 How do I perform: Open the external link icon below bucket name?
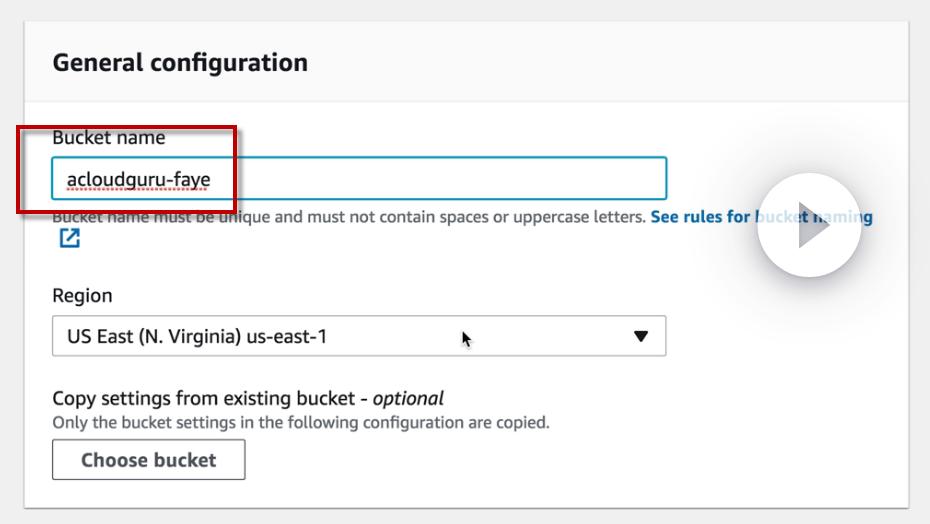point(69,238)
